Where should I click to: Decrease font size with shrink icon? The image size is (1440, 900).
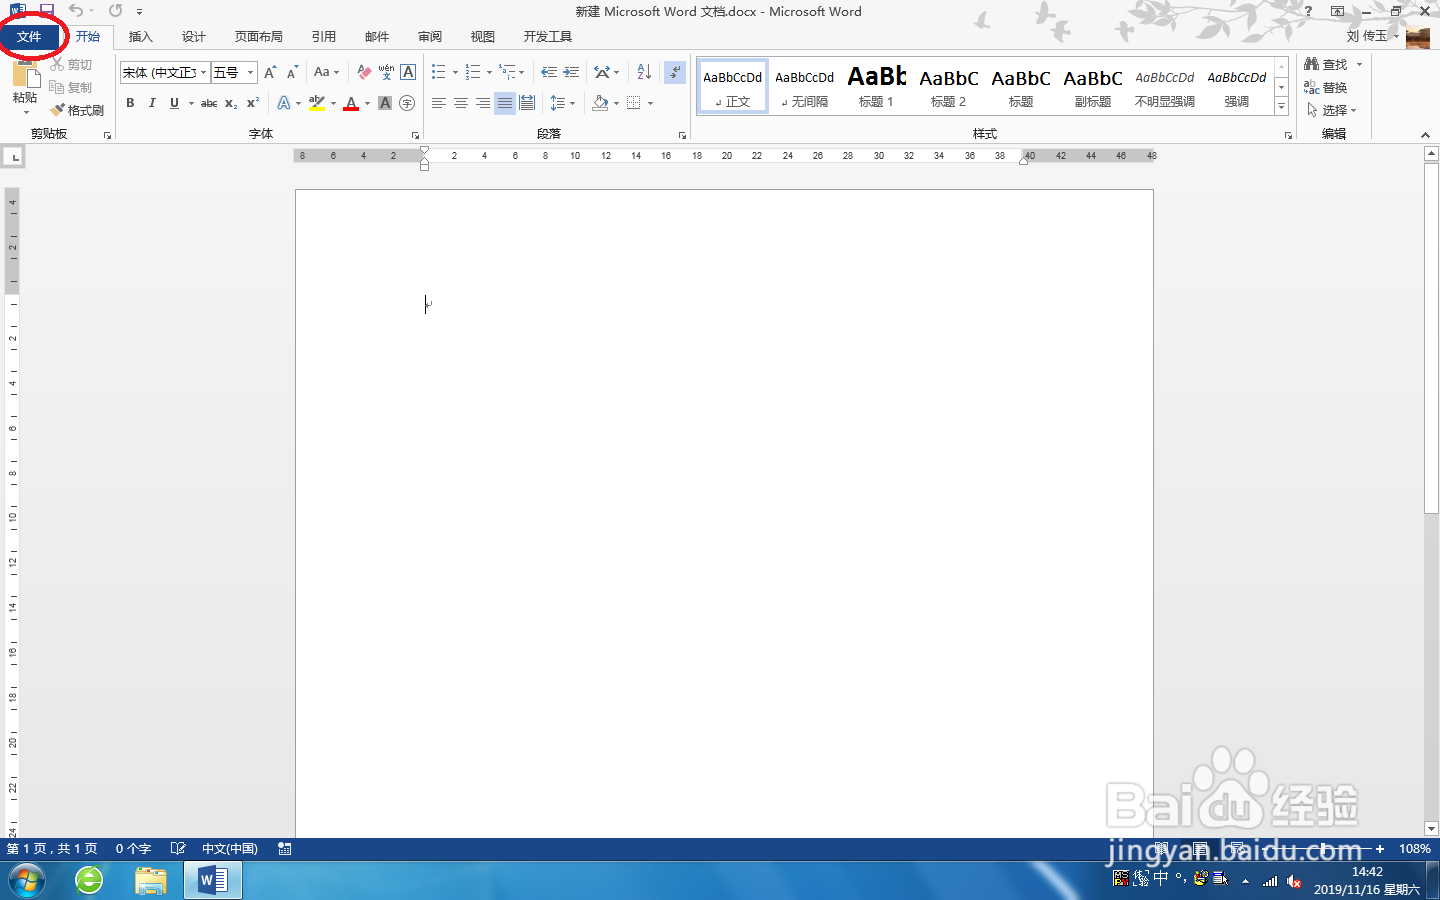[x=292, y=72]
